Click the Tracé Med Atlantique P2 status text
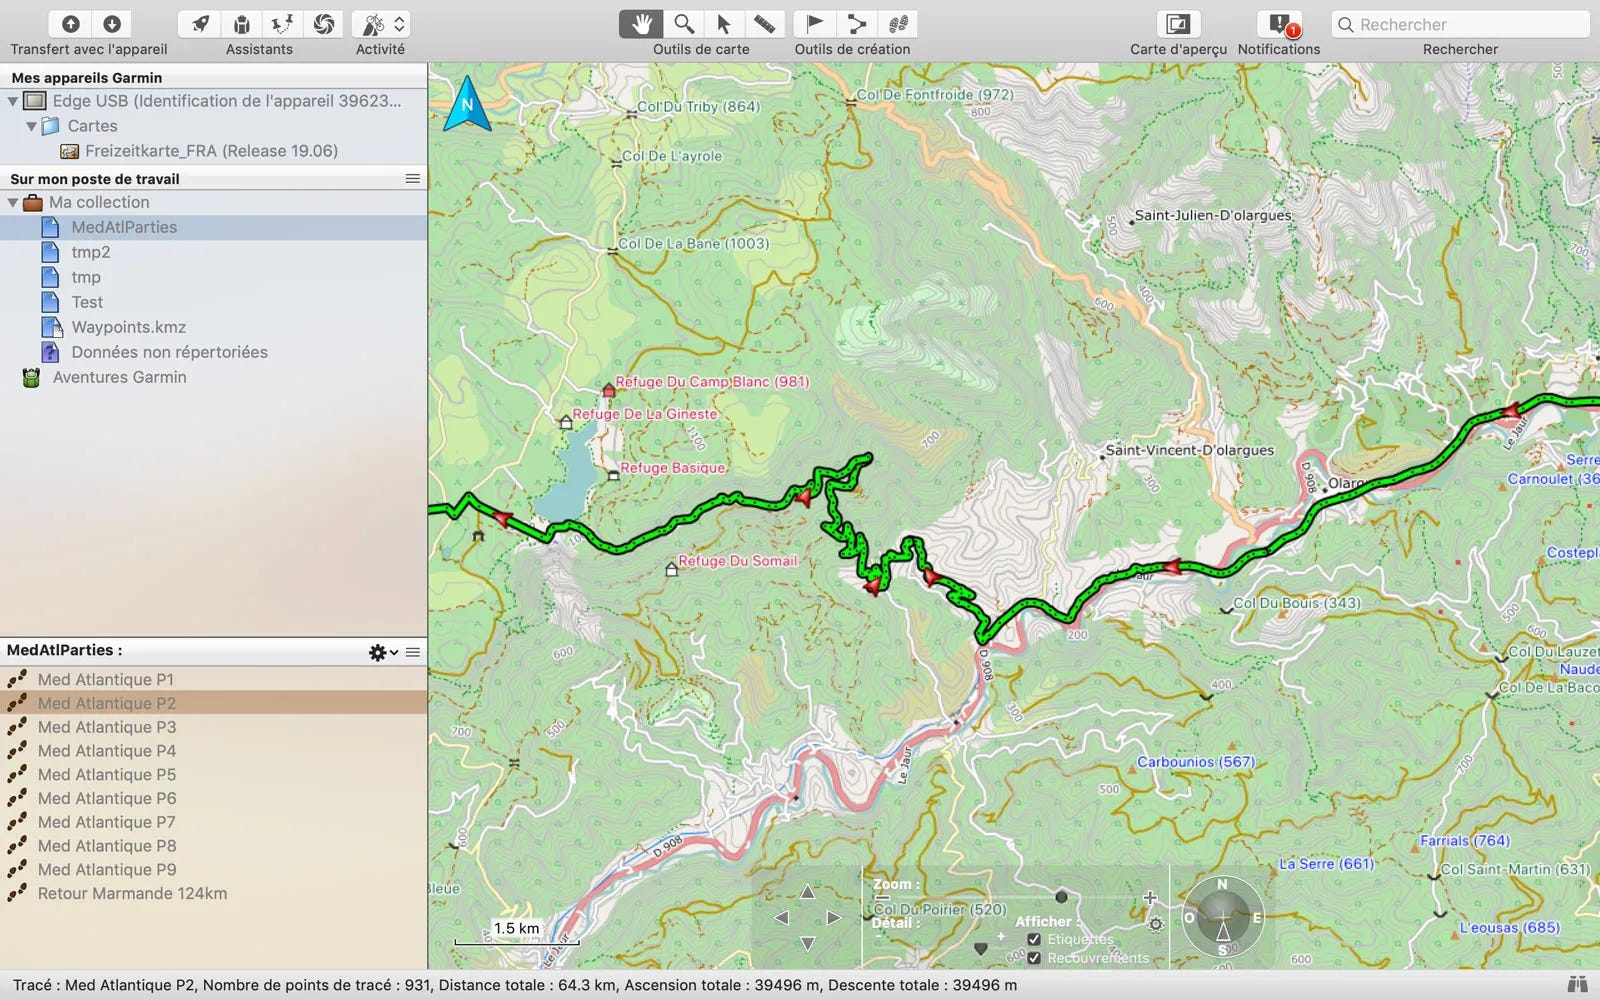1600x1000 pixels. pyautogui.click(x=515, y=985)
